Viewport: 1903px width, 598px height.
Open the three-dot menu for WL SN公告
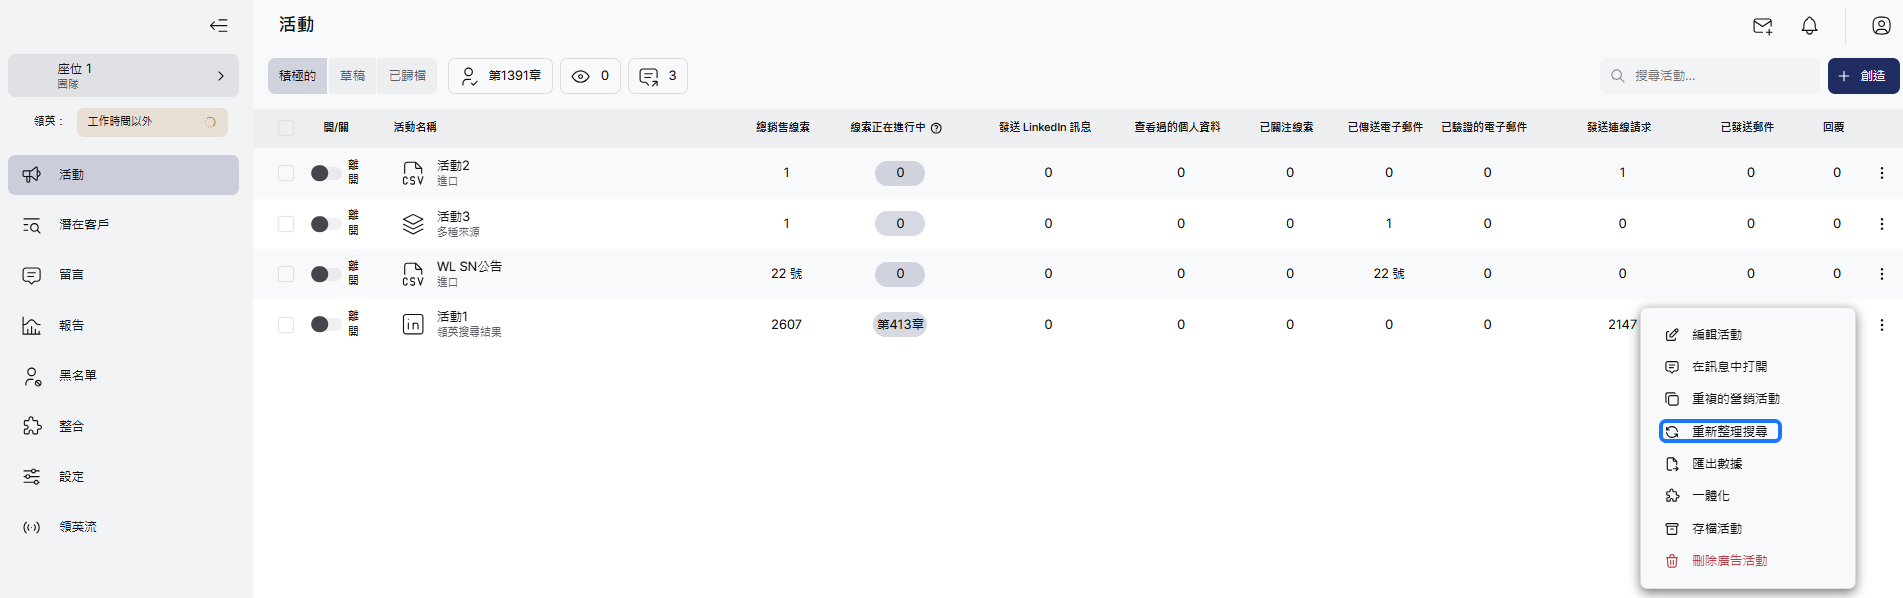click(1881, 274)
